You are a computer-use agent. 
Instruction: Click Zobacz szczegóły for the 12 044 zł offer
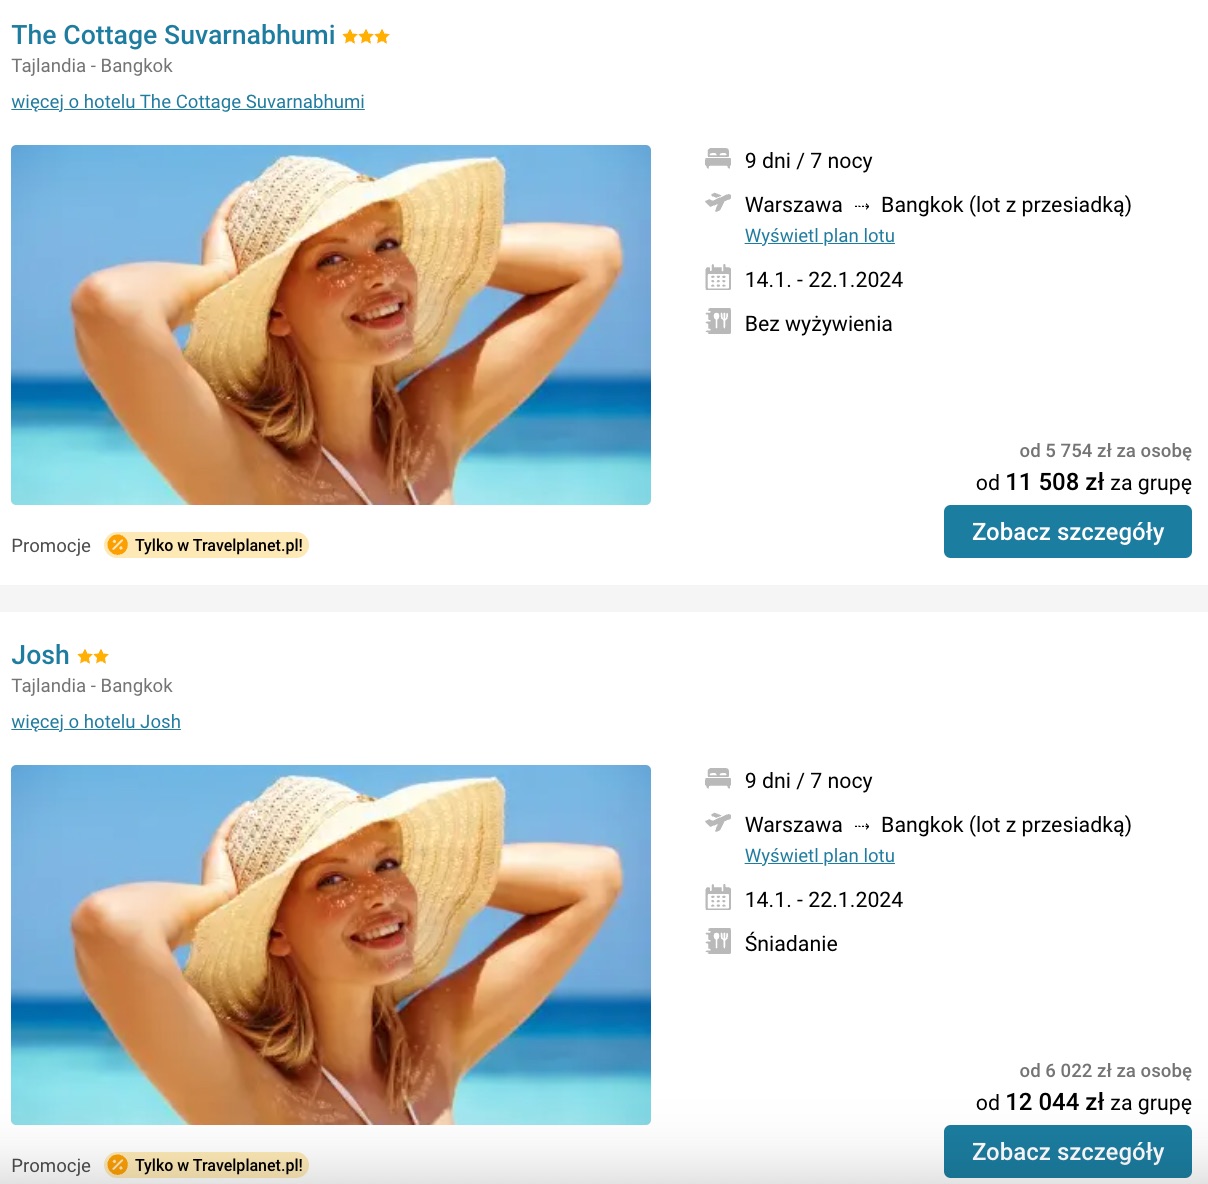[1068, 1151]
